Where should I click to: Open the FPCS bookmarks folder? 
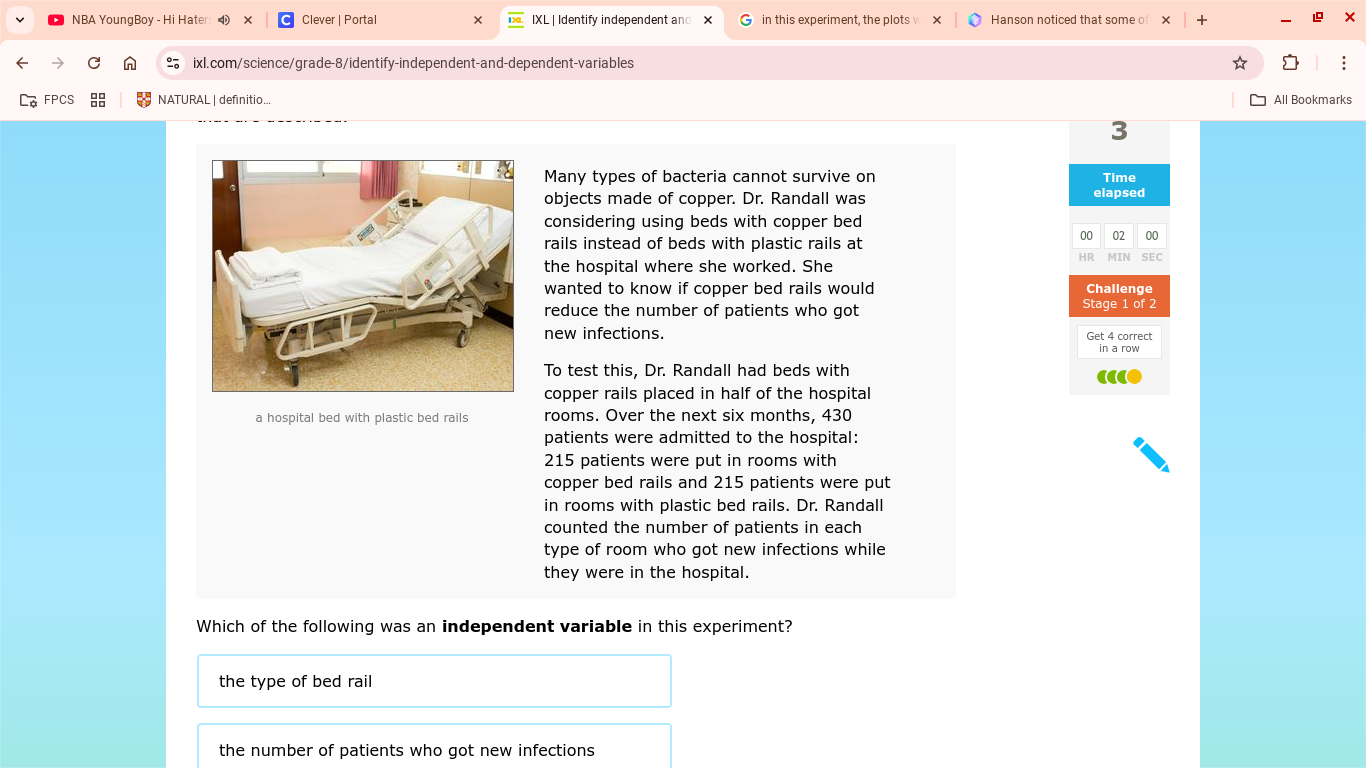(47, 100)
